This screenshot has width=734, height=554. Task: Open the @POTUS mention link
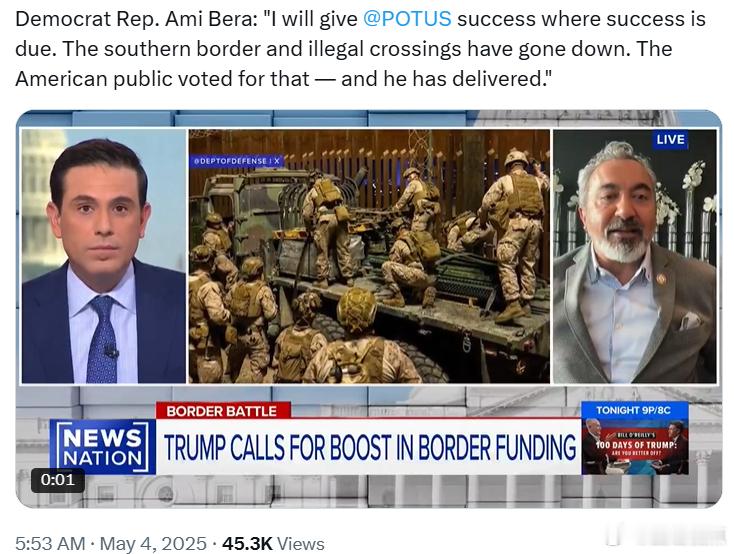point(407,19)
